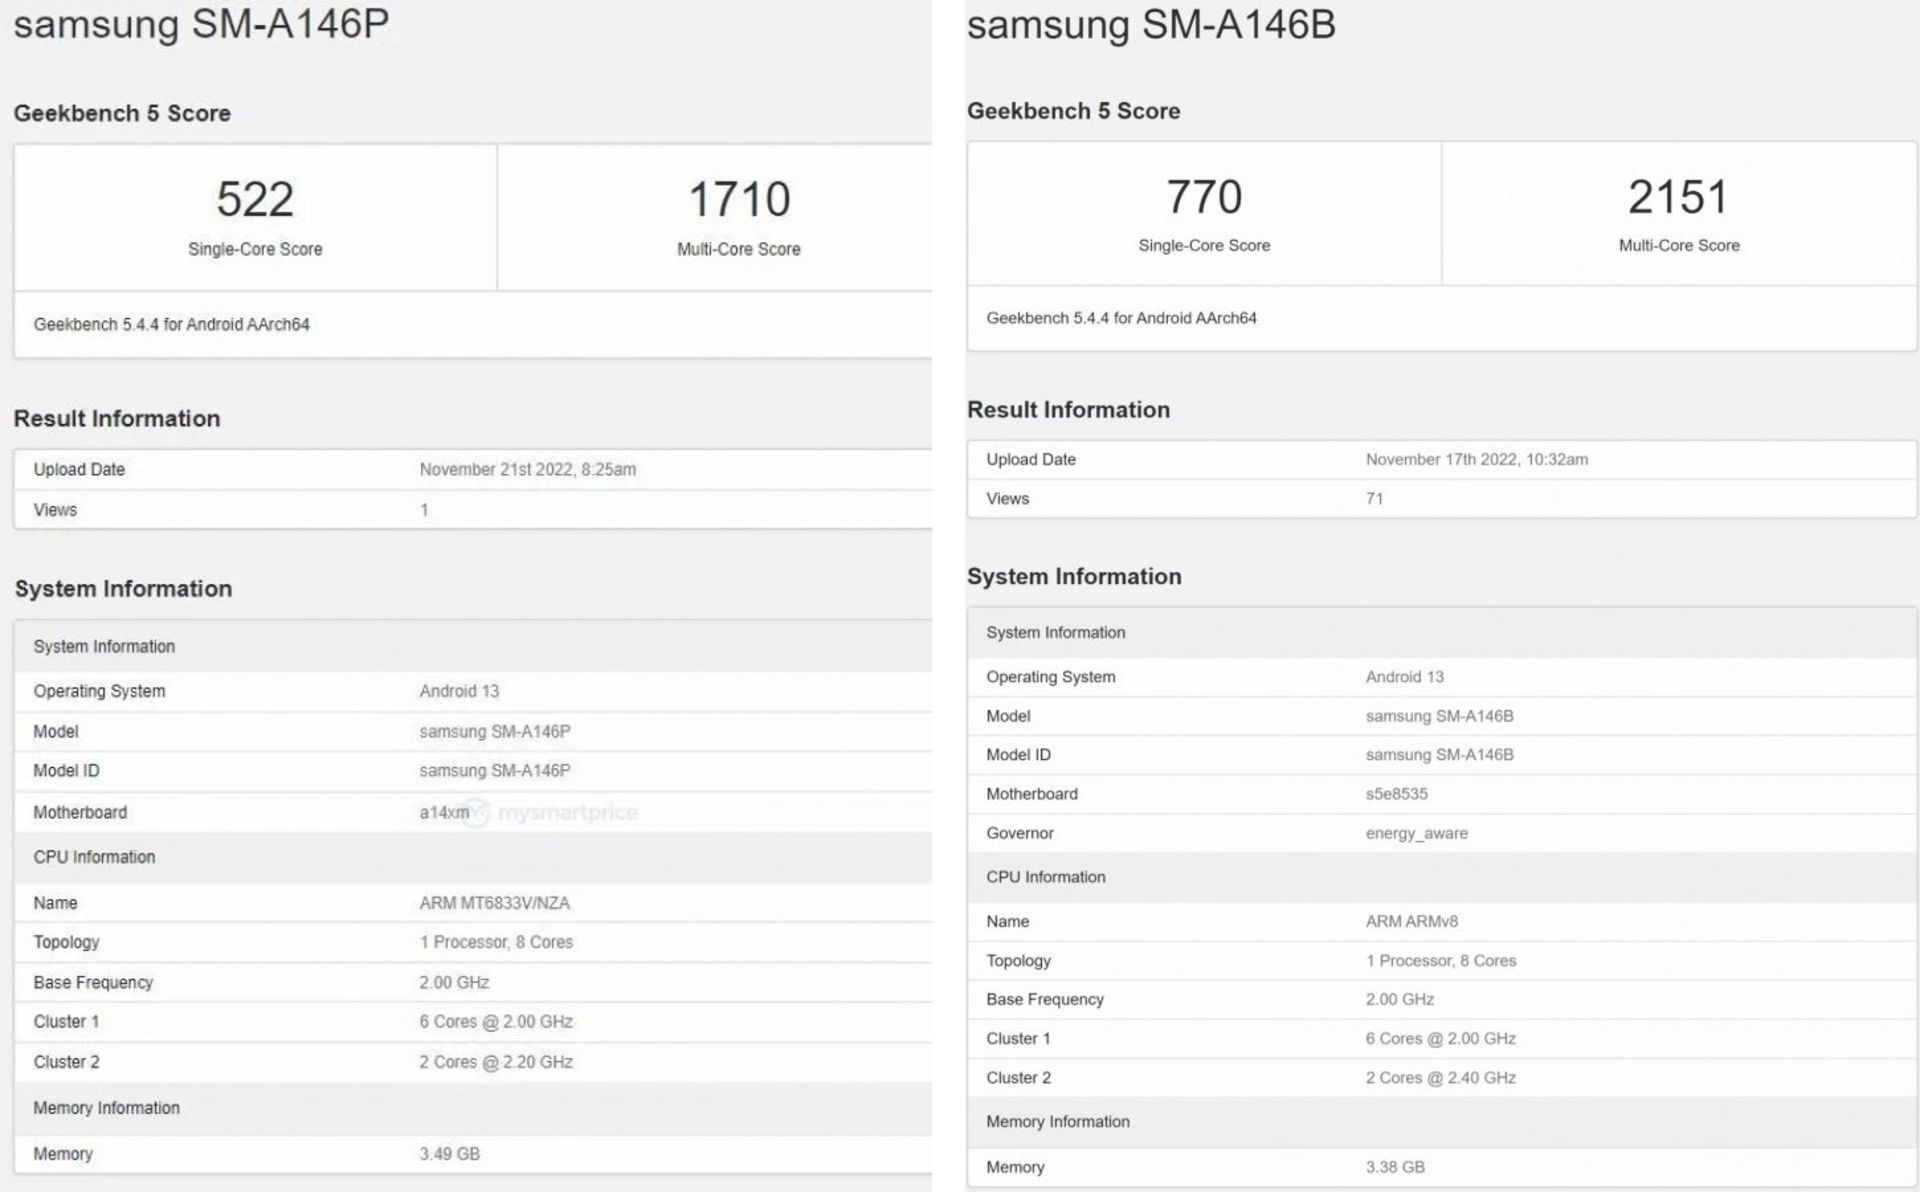Screen dimensions: 1920x1192
Task: Click the 2 Cores @ 2.40 GHz entry
Action: coord(1440,1078)
